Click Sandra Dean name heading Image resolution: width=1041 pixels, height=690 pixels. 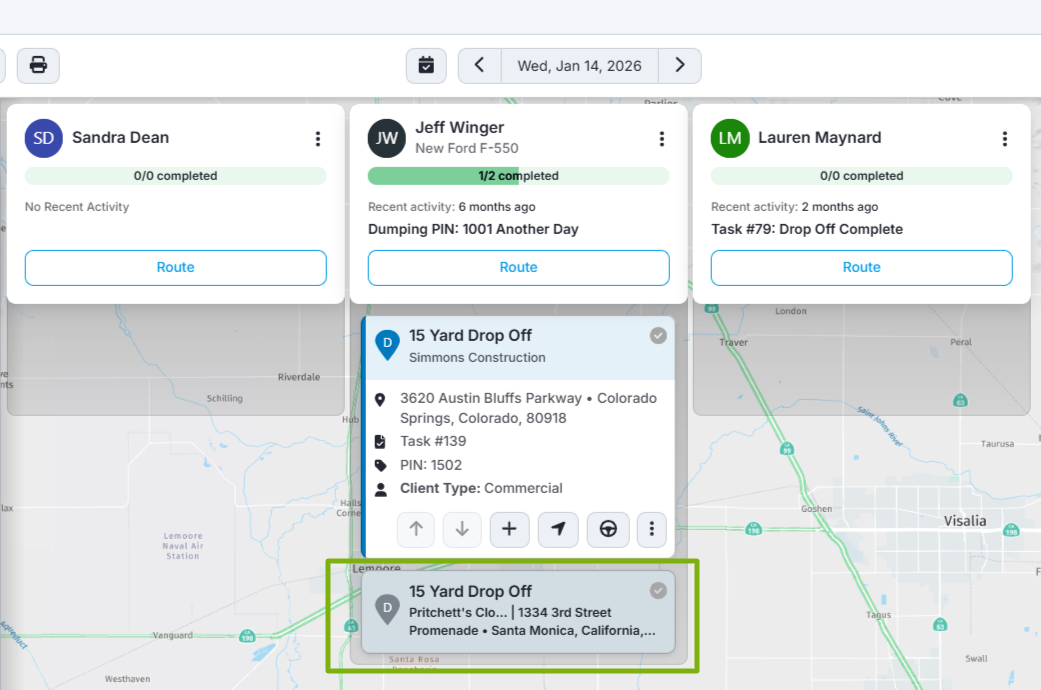121,138
